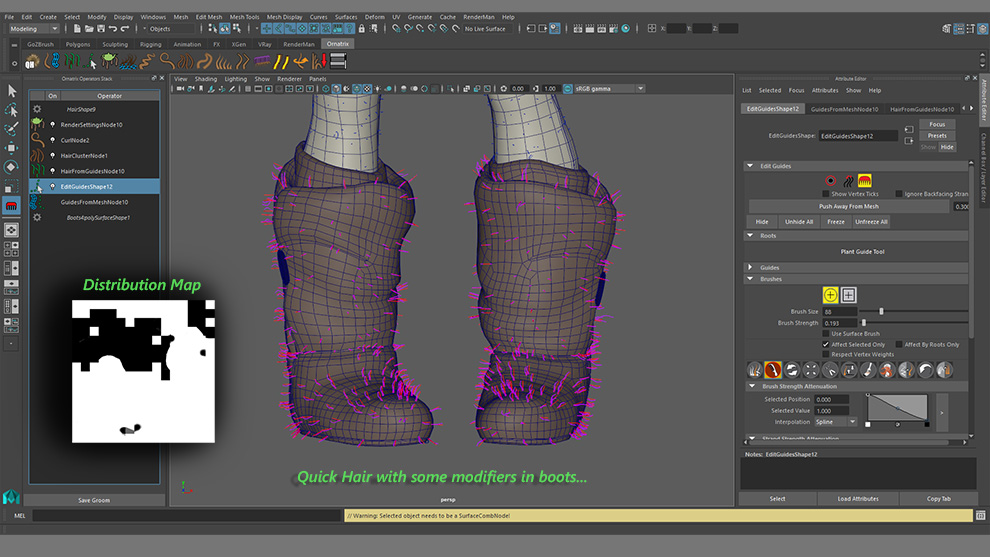
Task: Click the Brush Size slider handle
Action: 880,312
